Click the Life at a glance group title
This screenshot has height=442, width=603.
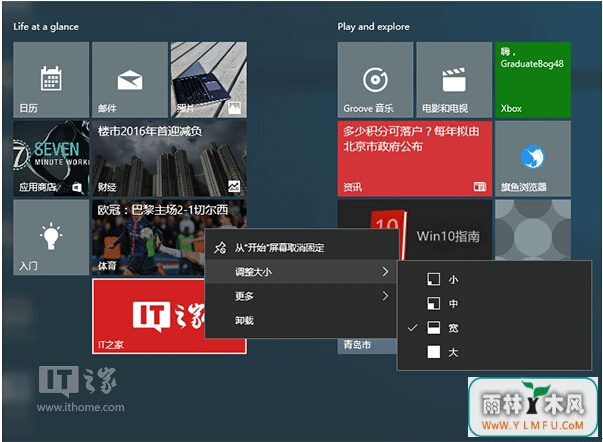[x=46, y=27]
